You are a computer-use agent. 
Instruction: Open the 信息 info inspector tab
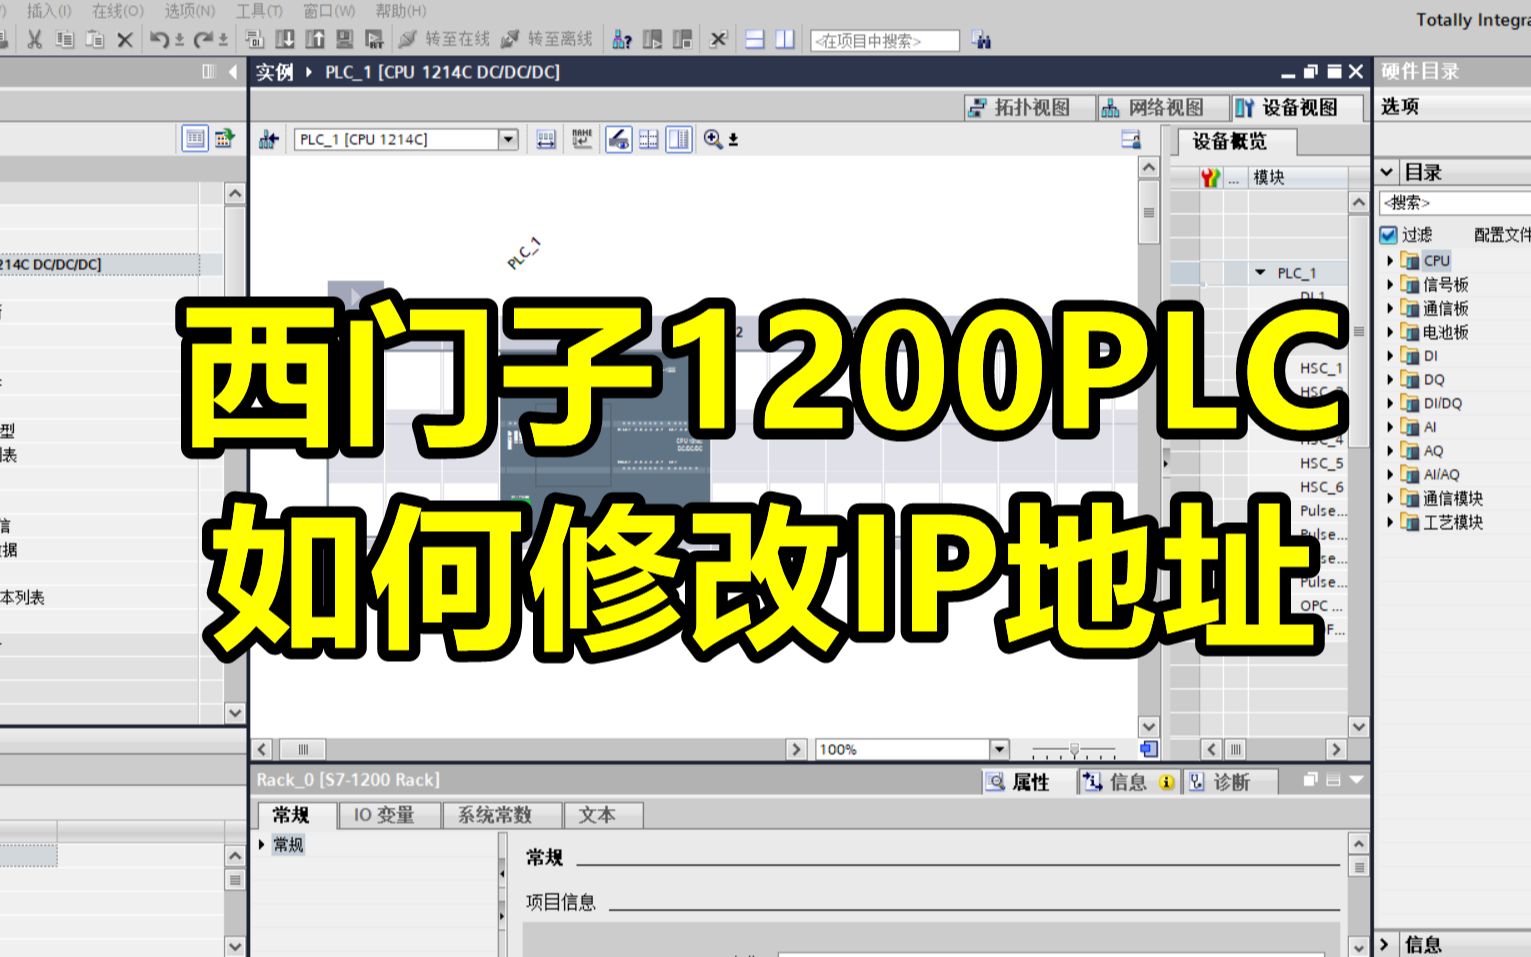click(x=1128, y=782)
